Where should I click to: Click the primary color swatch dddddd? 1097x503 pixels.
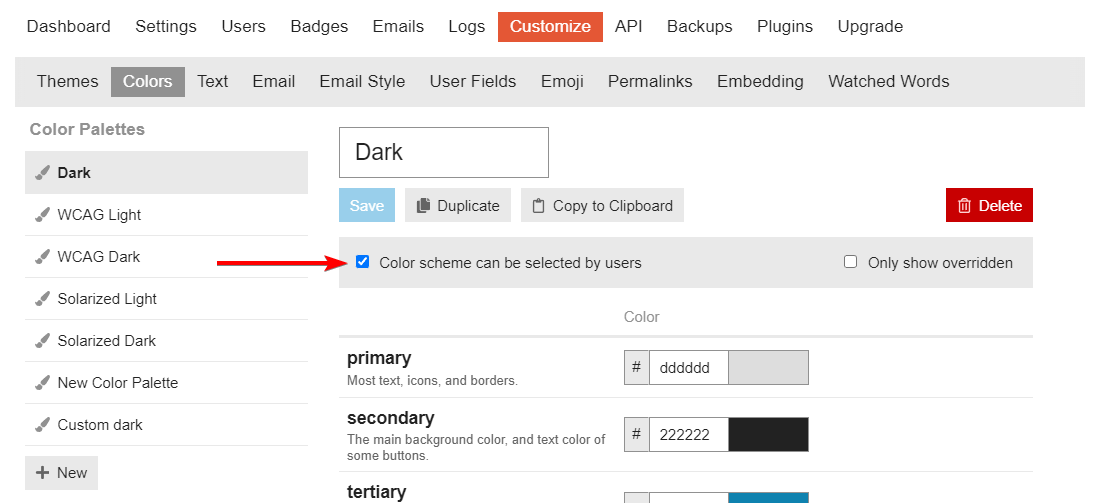(x=768, y=367)
